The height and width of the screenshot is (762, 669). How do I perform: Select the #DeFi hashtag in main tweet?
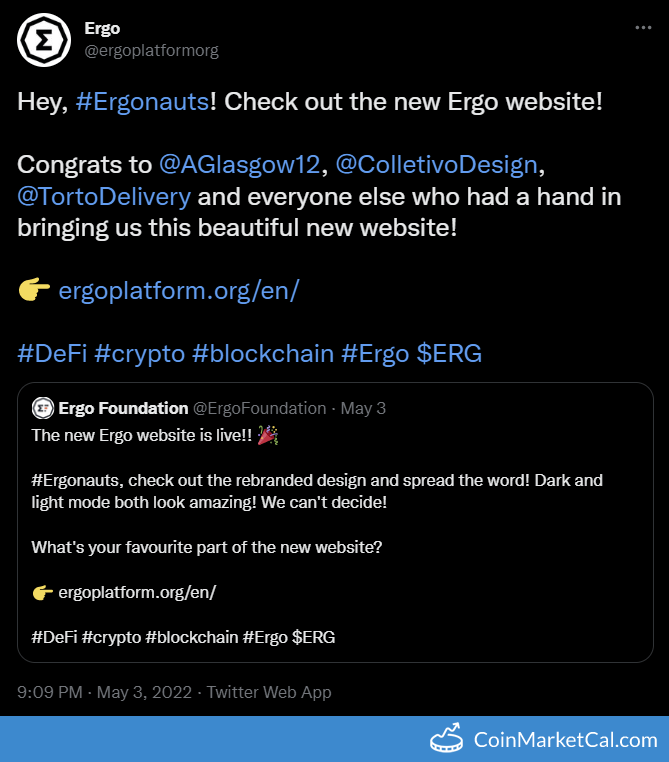53,353
